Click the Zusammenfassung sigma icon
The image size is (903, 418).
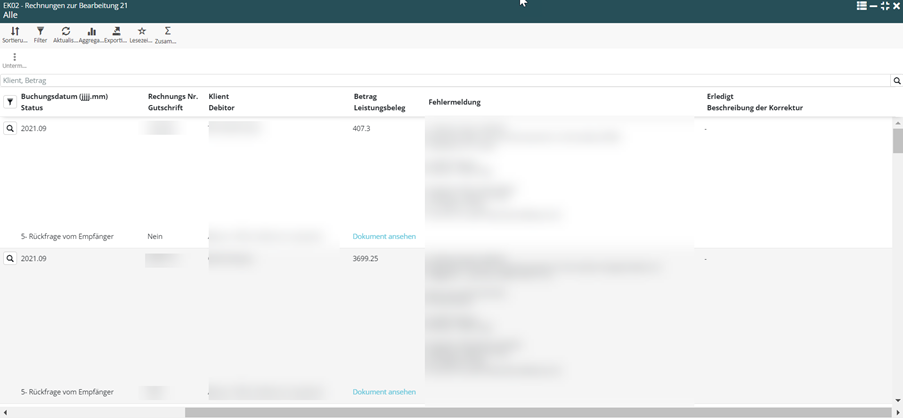167,35
